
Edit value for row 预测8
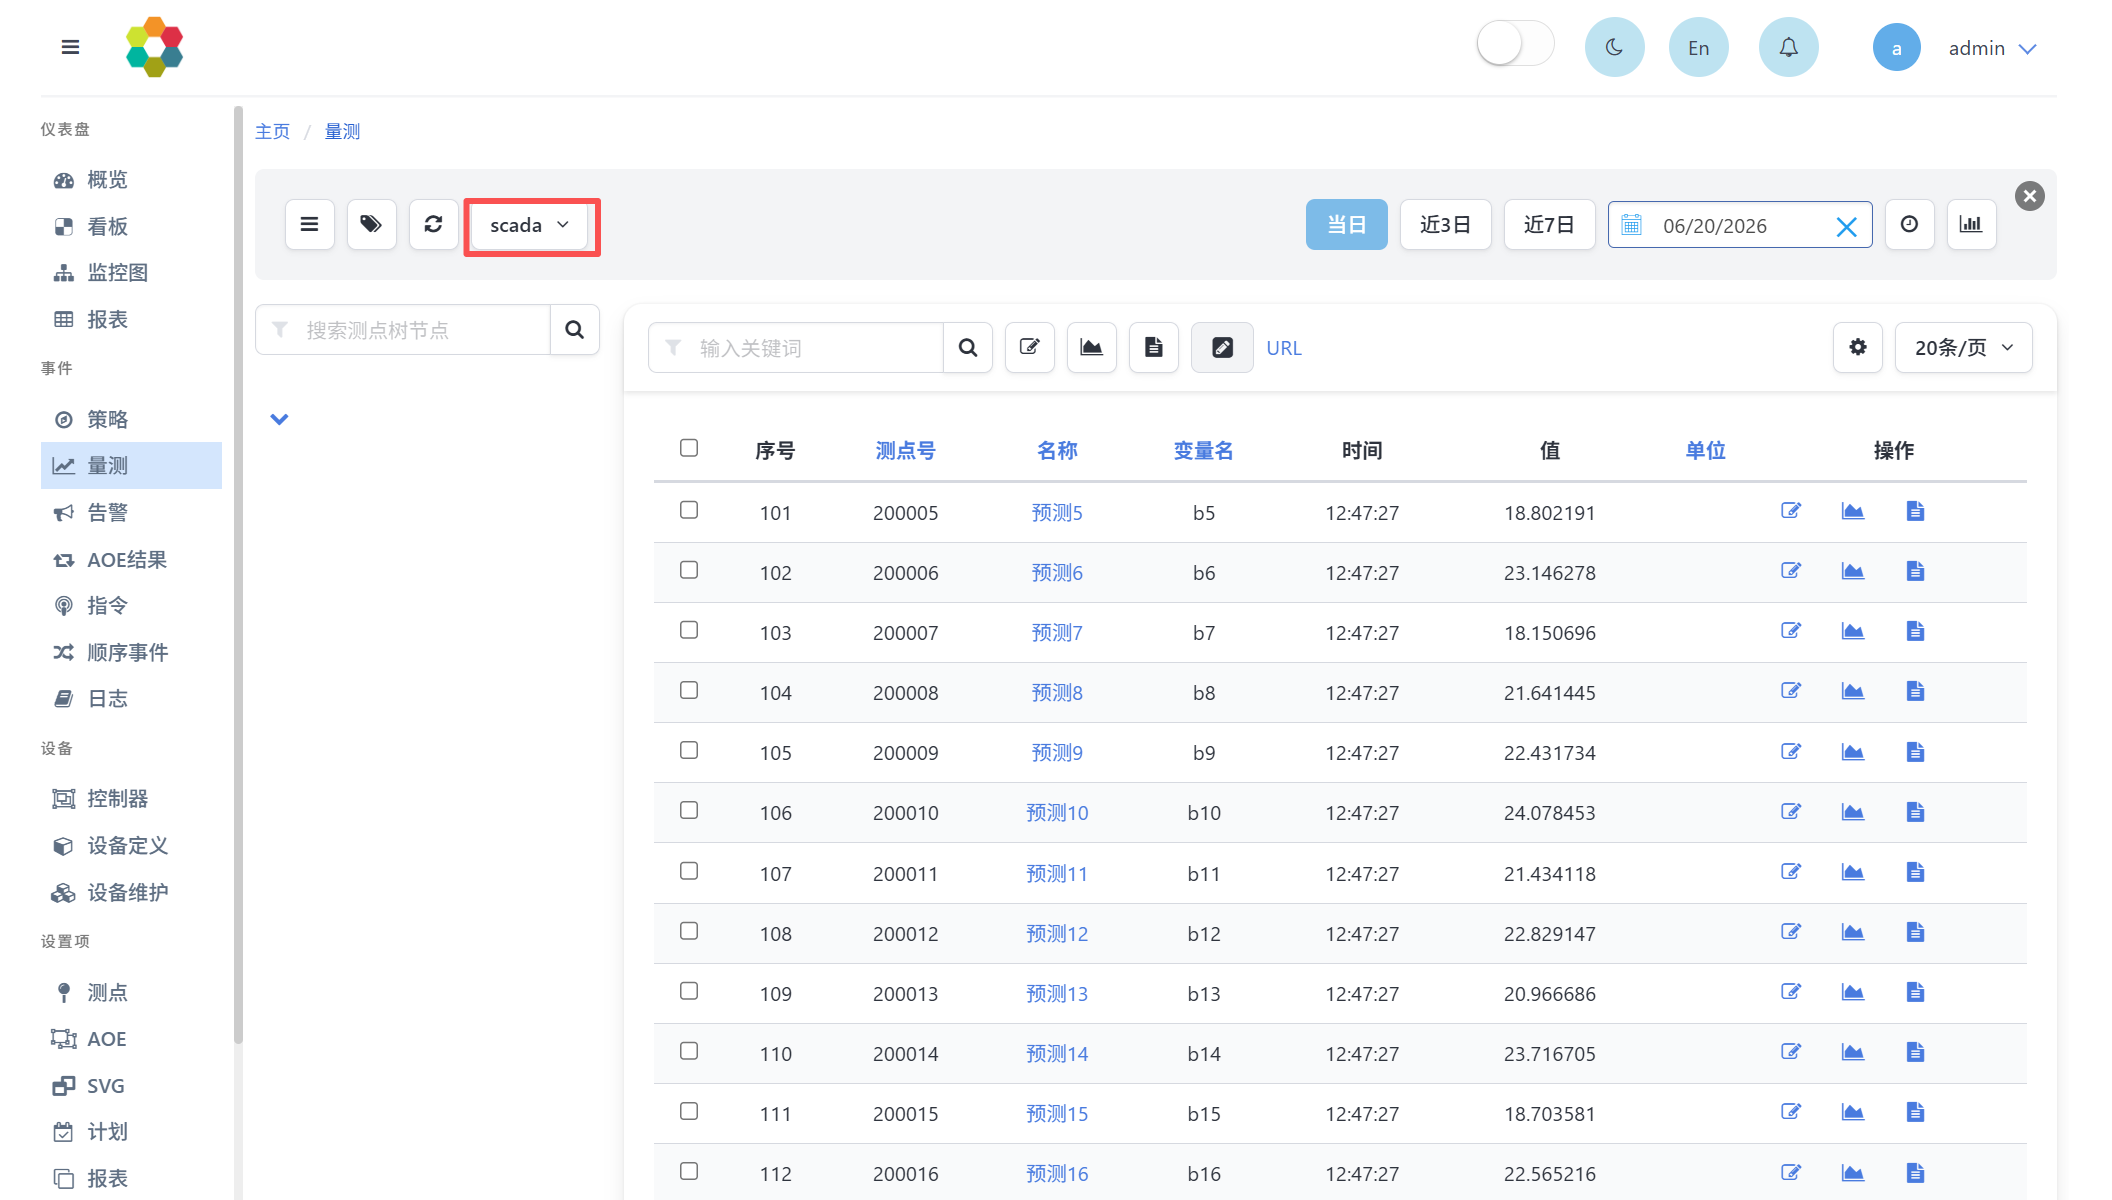click(1790, 691)
